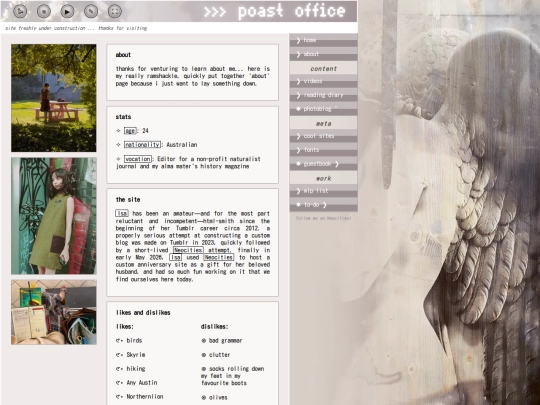Click the 'meta' section header in sidebar
The image size is (540, 405).
click(x=323, y=123)
